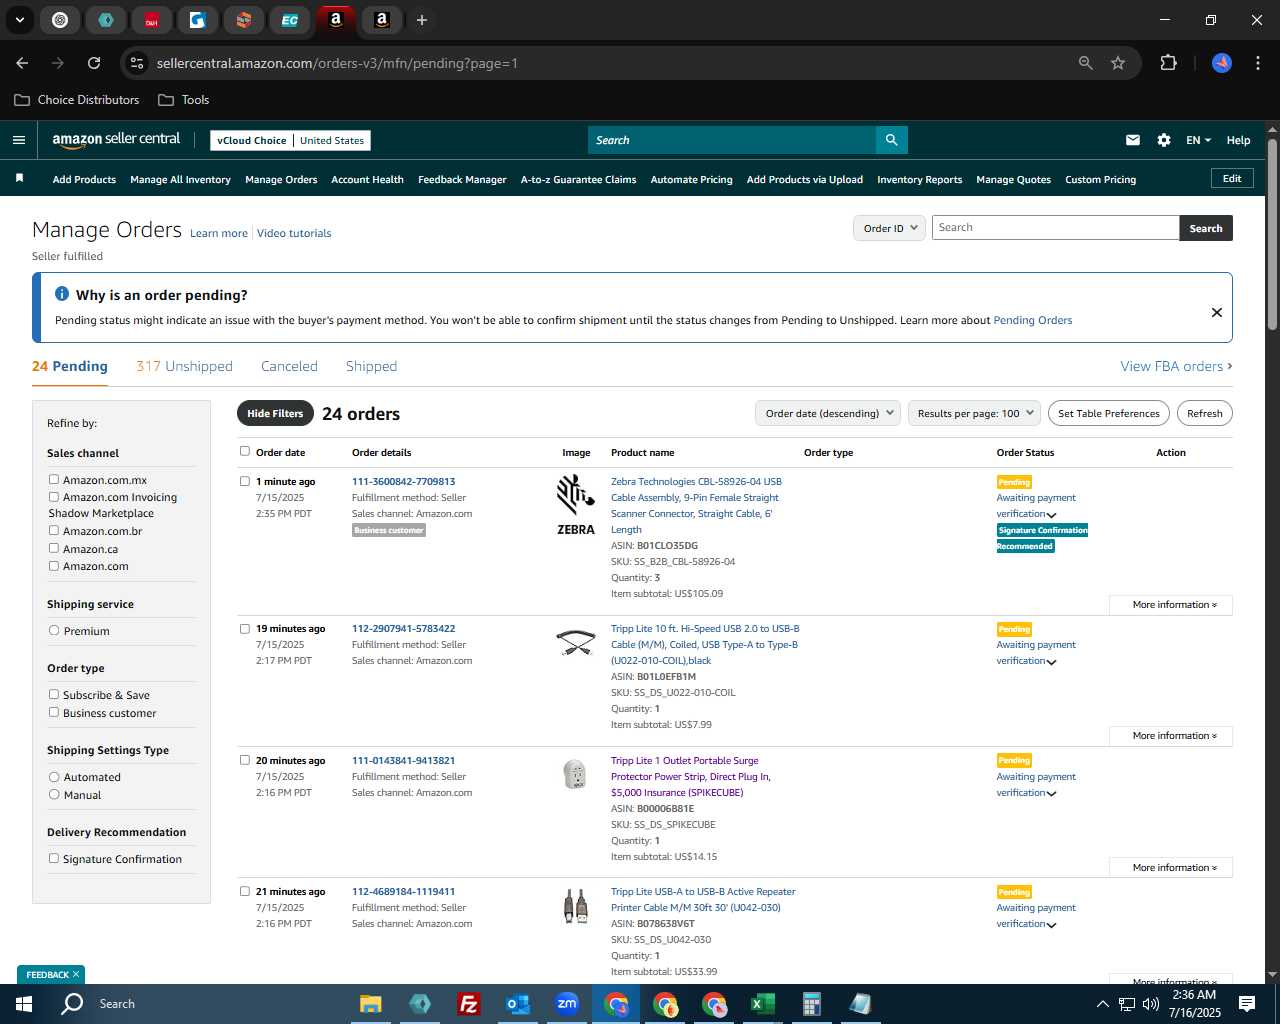The image size is (1280, 1024).
Task: Click the bookmark flag icon
Action: point(19,178)
